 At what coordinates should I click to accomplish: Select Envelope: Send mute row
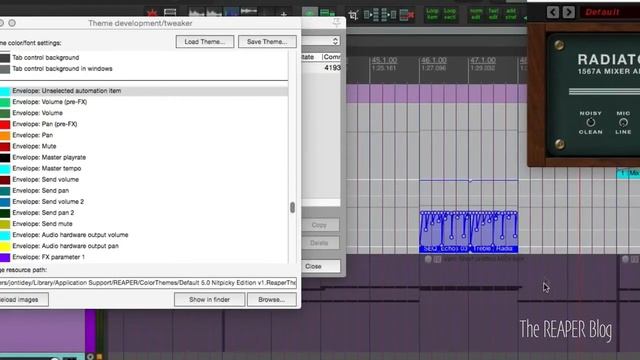(x=144, y=224)
